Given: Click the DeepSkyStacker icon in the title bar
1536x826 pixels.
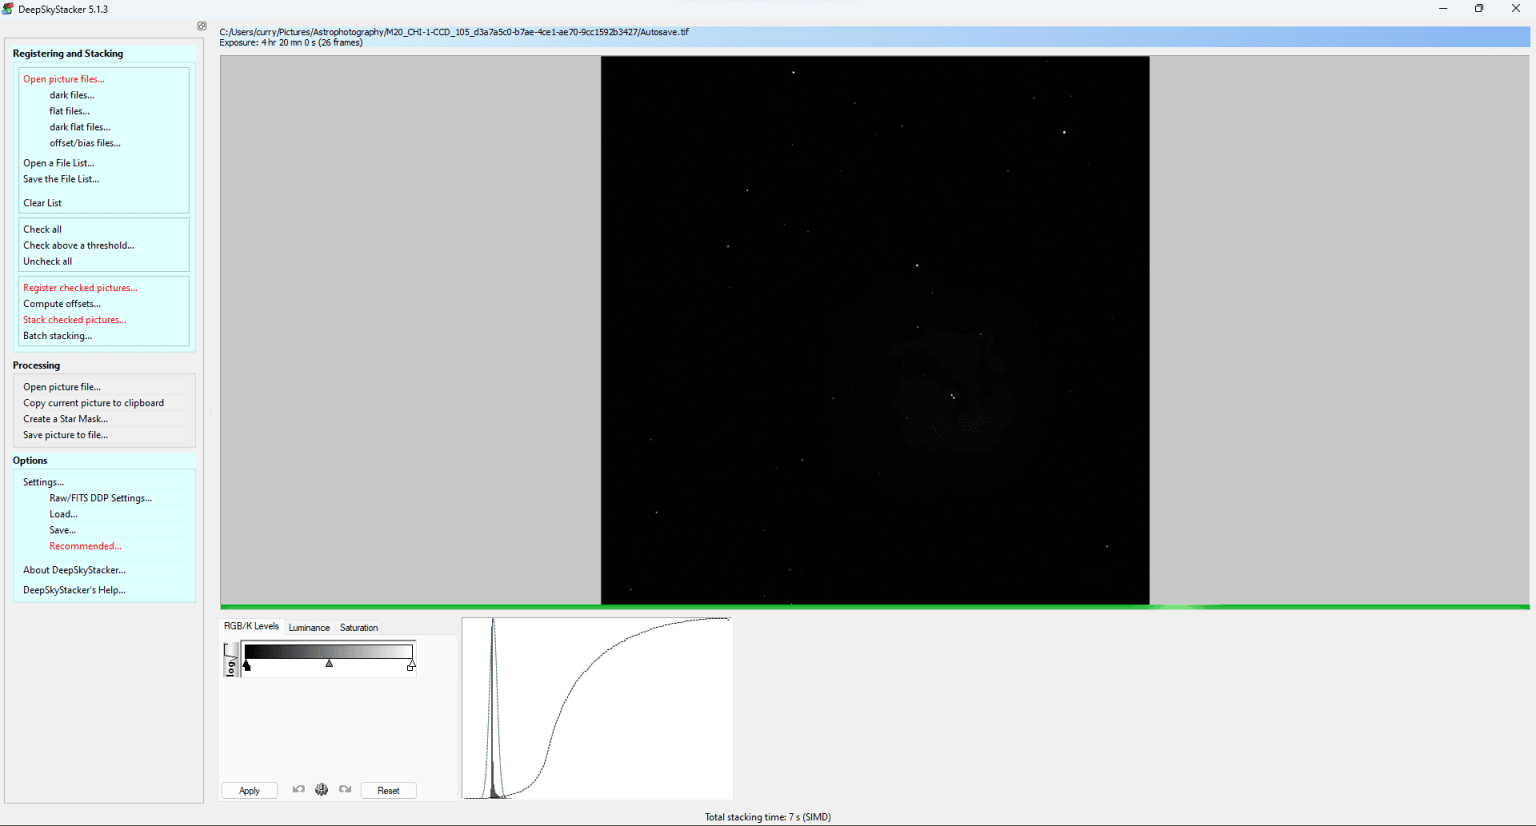Looking at the screenshot, I should [9, 8].
